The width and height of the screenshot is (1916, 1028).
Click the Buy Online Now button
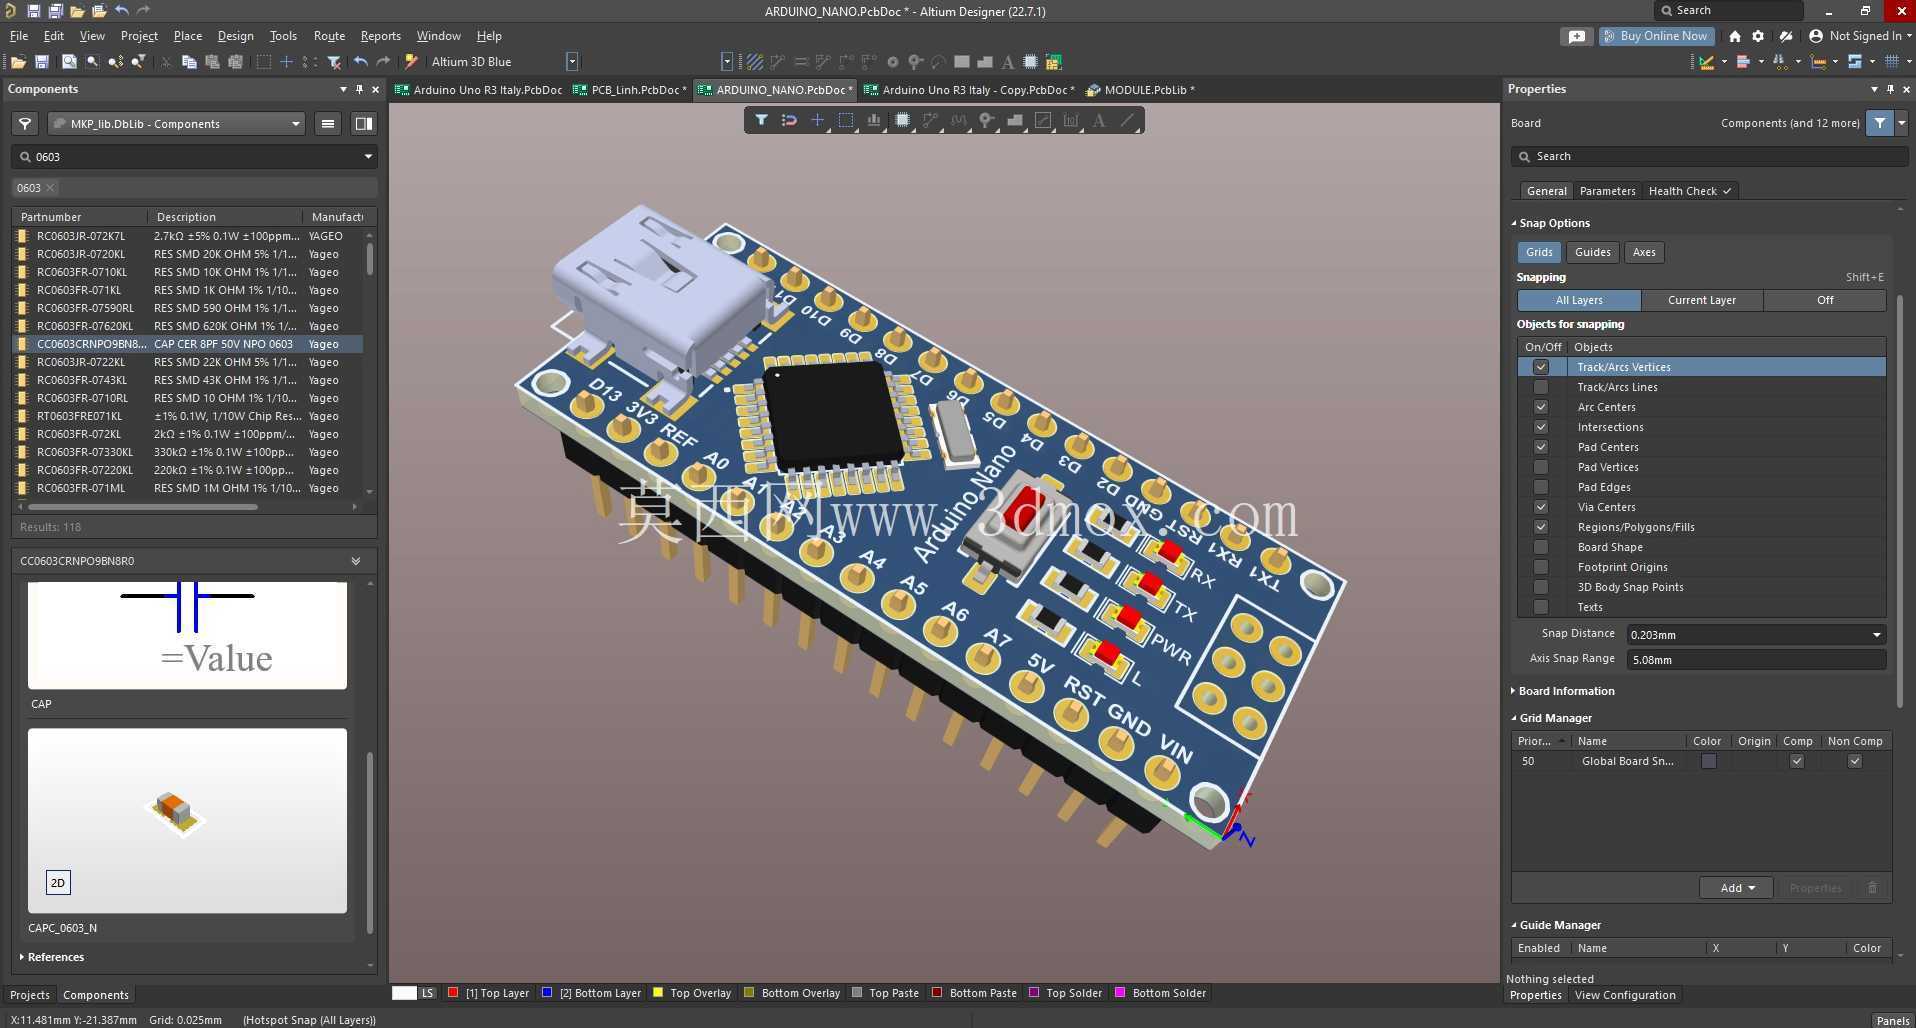coord(1657,36)
